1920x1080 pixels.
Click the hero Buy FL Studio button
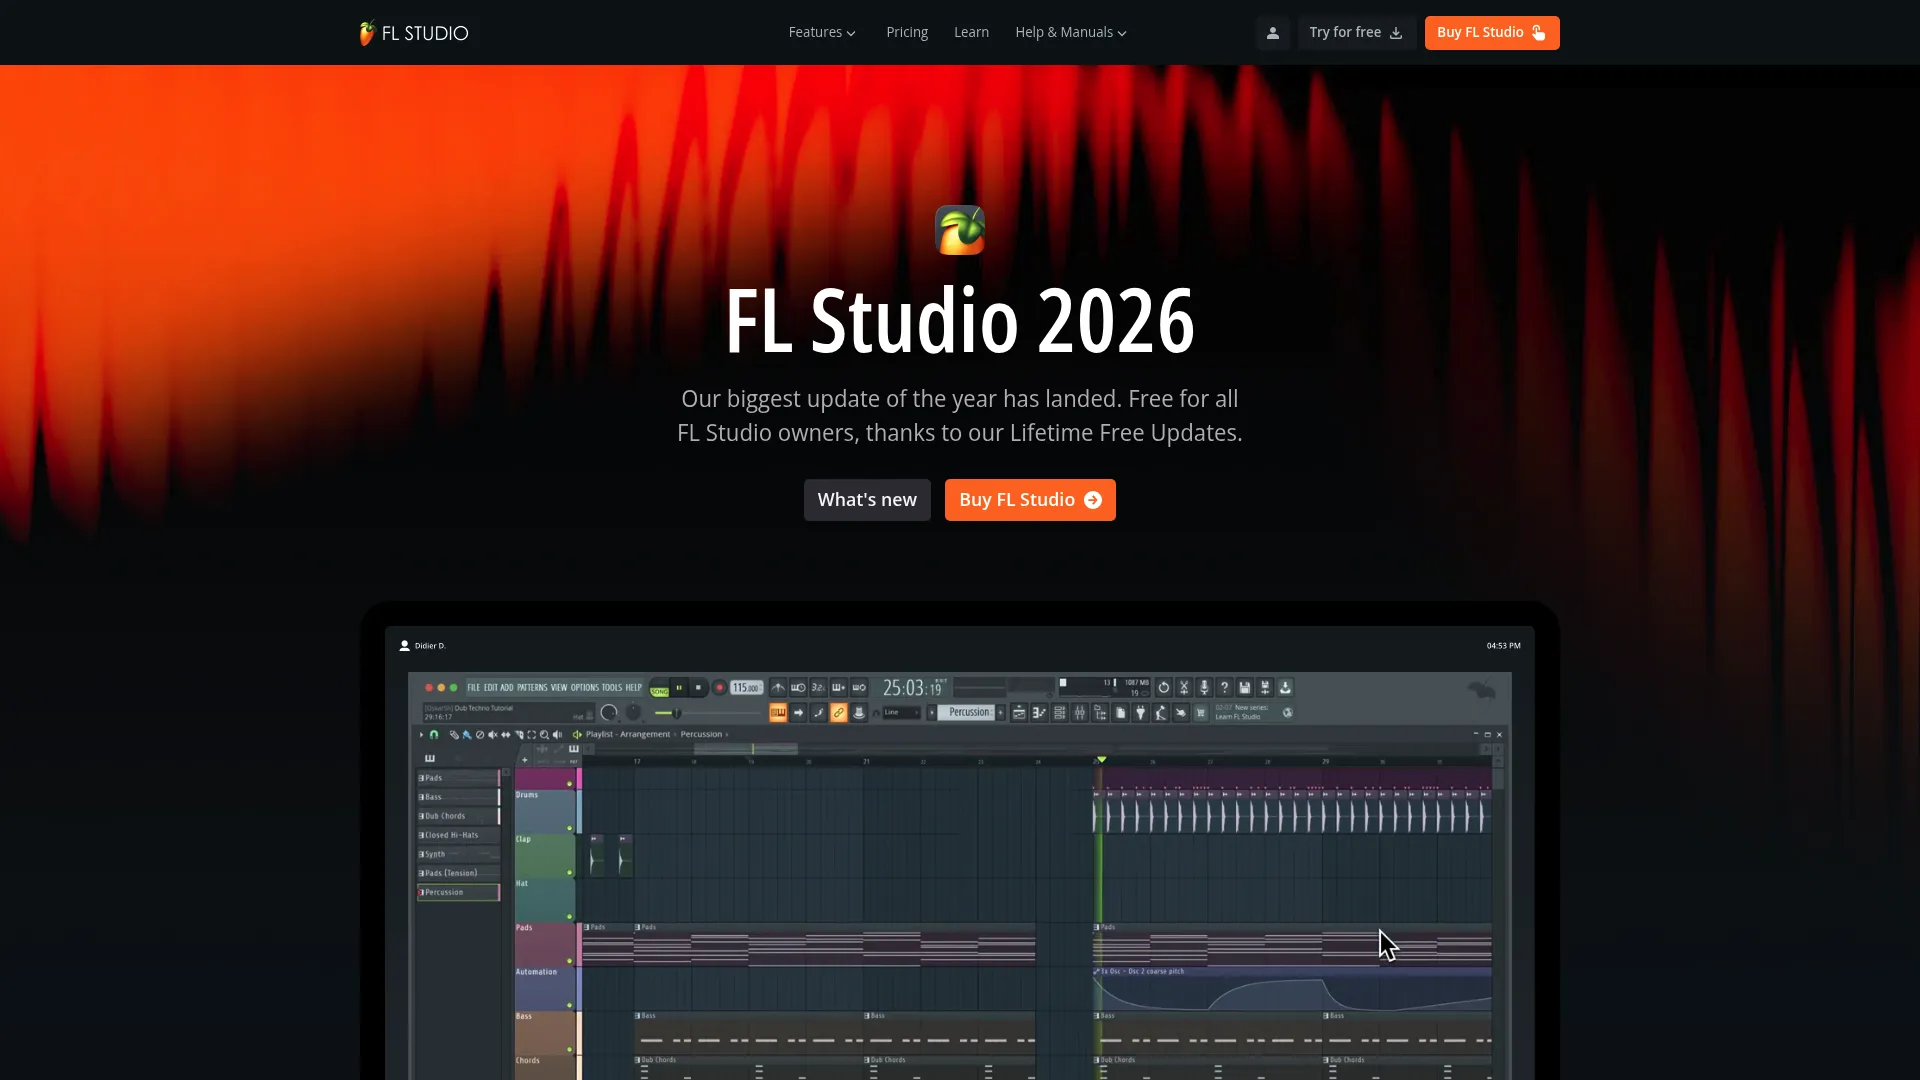click(x=1030, y=500)
